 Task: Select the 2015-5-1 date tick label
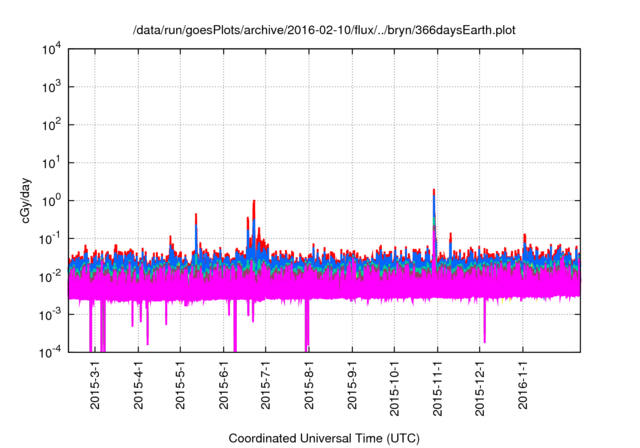180,384
